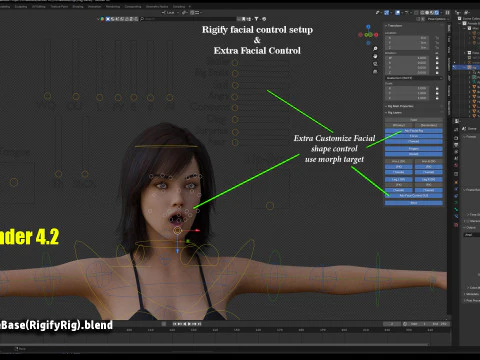
Task: Click the timeline horizontal scrollbar
Action: (x=214, y=344)
